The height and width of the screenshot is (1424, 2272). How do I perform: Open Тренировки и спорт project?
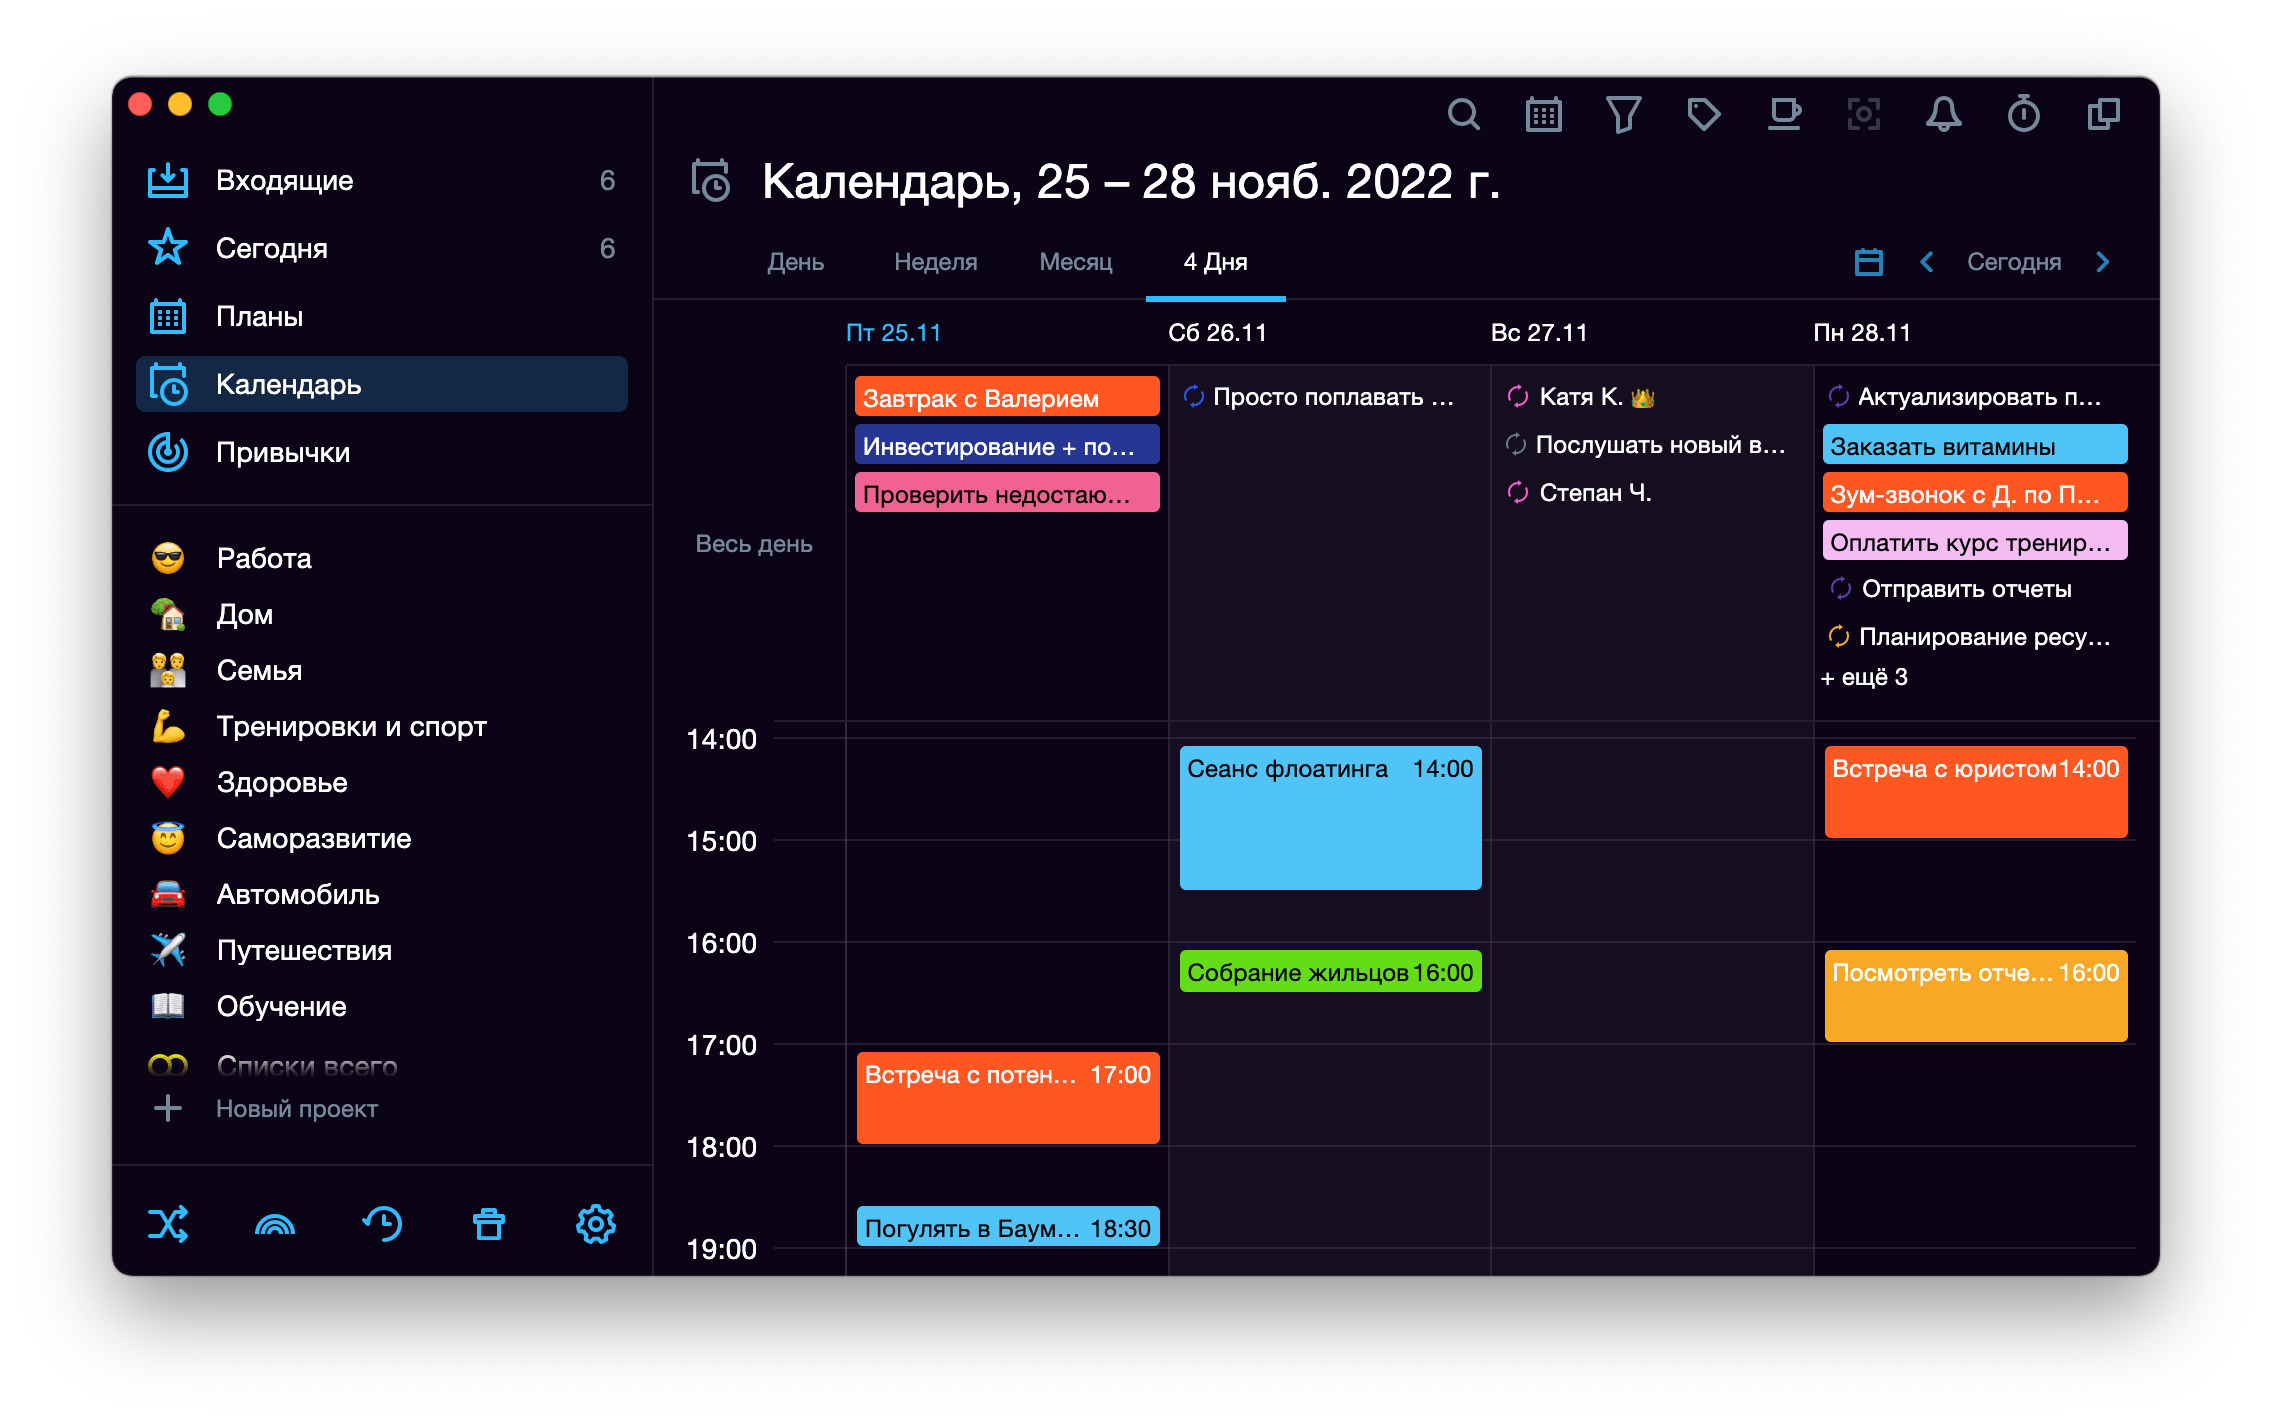click(349, 727)
